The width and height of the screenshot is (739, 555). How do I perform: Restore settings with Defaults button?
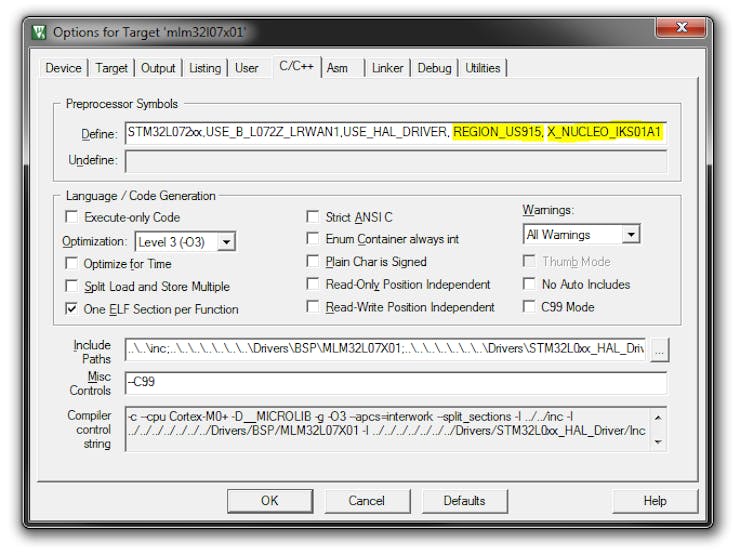point(465,501)
